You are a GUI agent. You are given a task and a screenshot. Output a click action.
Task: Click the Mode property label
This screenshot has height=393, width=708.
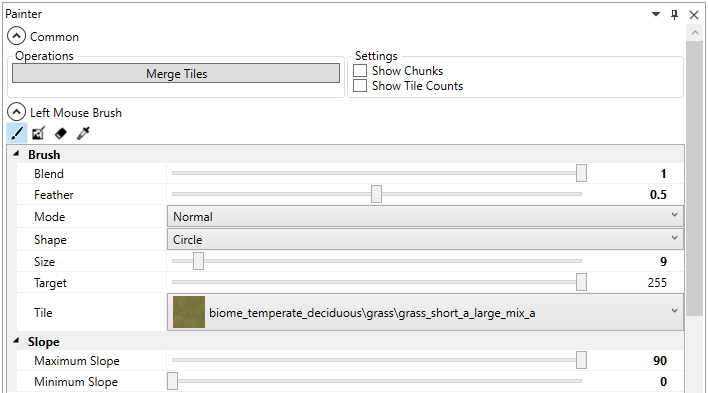[x=50, y=217]
